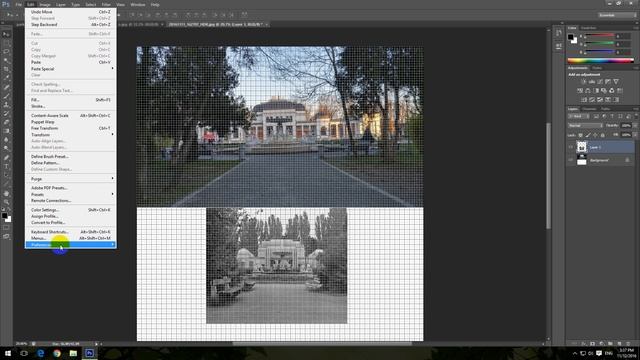640x360 pixels.
Task: Select the Lasso tool
Action: (x=6, y=52)
